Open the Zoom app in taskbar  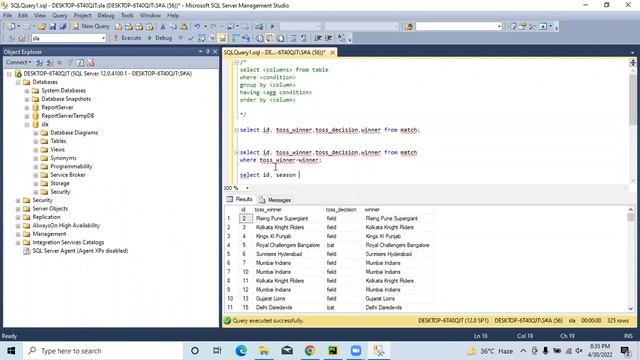point(356,351)
